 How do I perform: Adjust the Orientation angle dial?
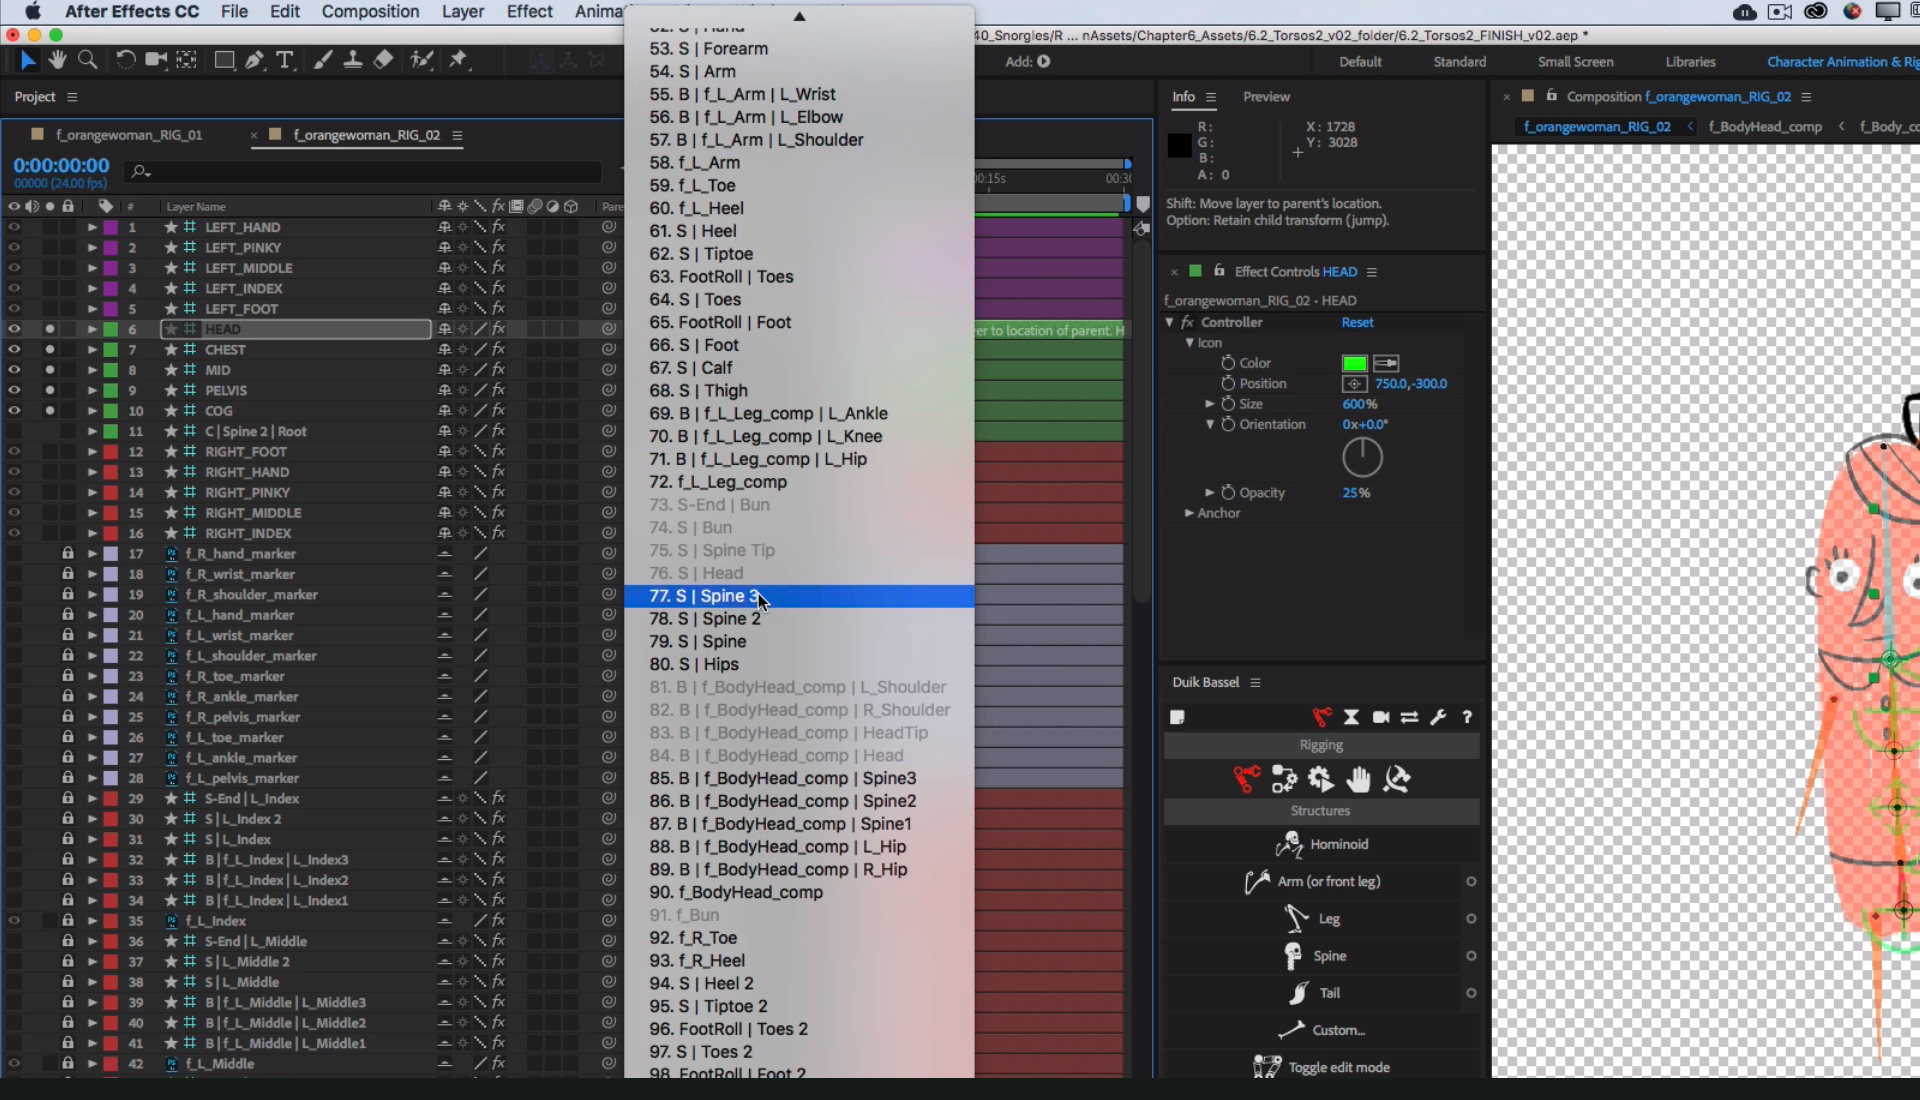1362,457
